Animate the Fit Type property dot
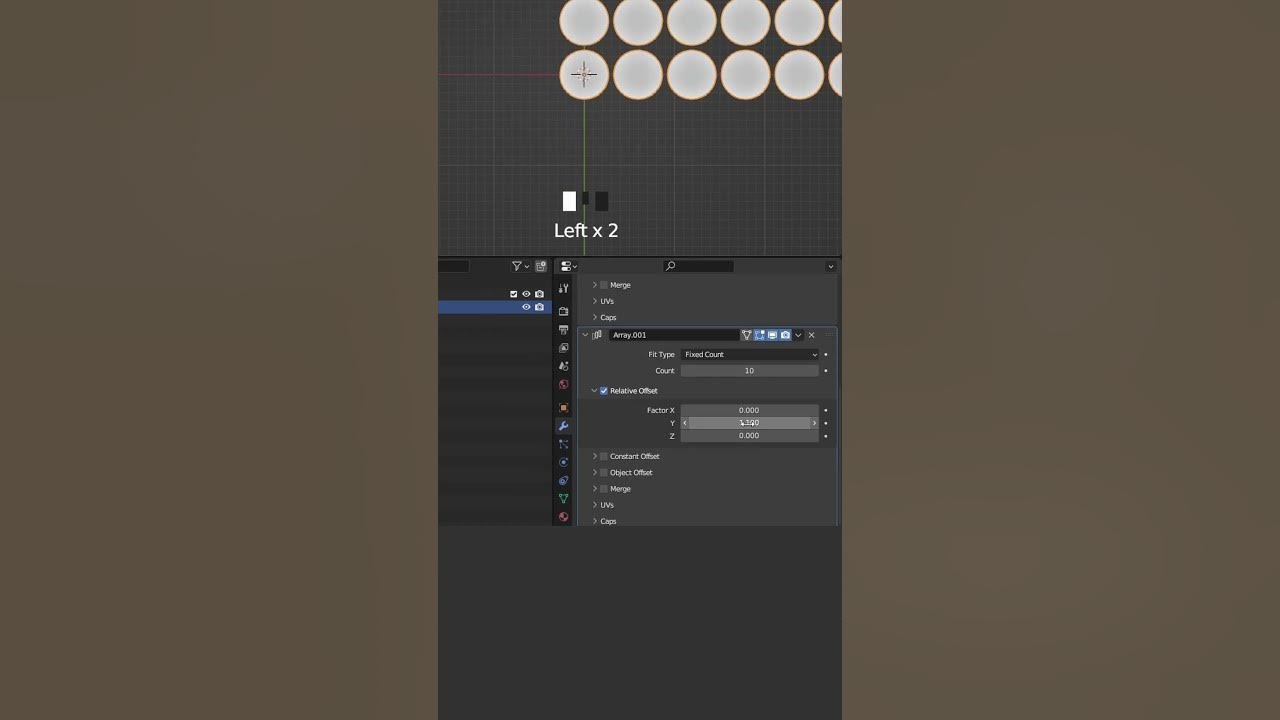Viewport: 1280px width, 720px height. (x=826, y=354)
